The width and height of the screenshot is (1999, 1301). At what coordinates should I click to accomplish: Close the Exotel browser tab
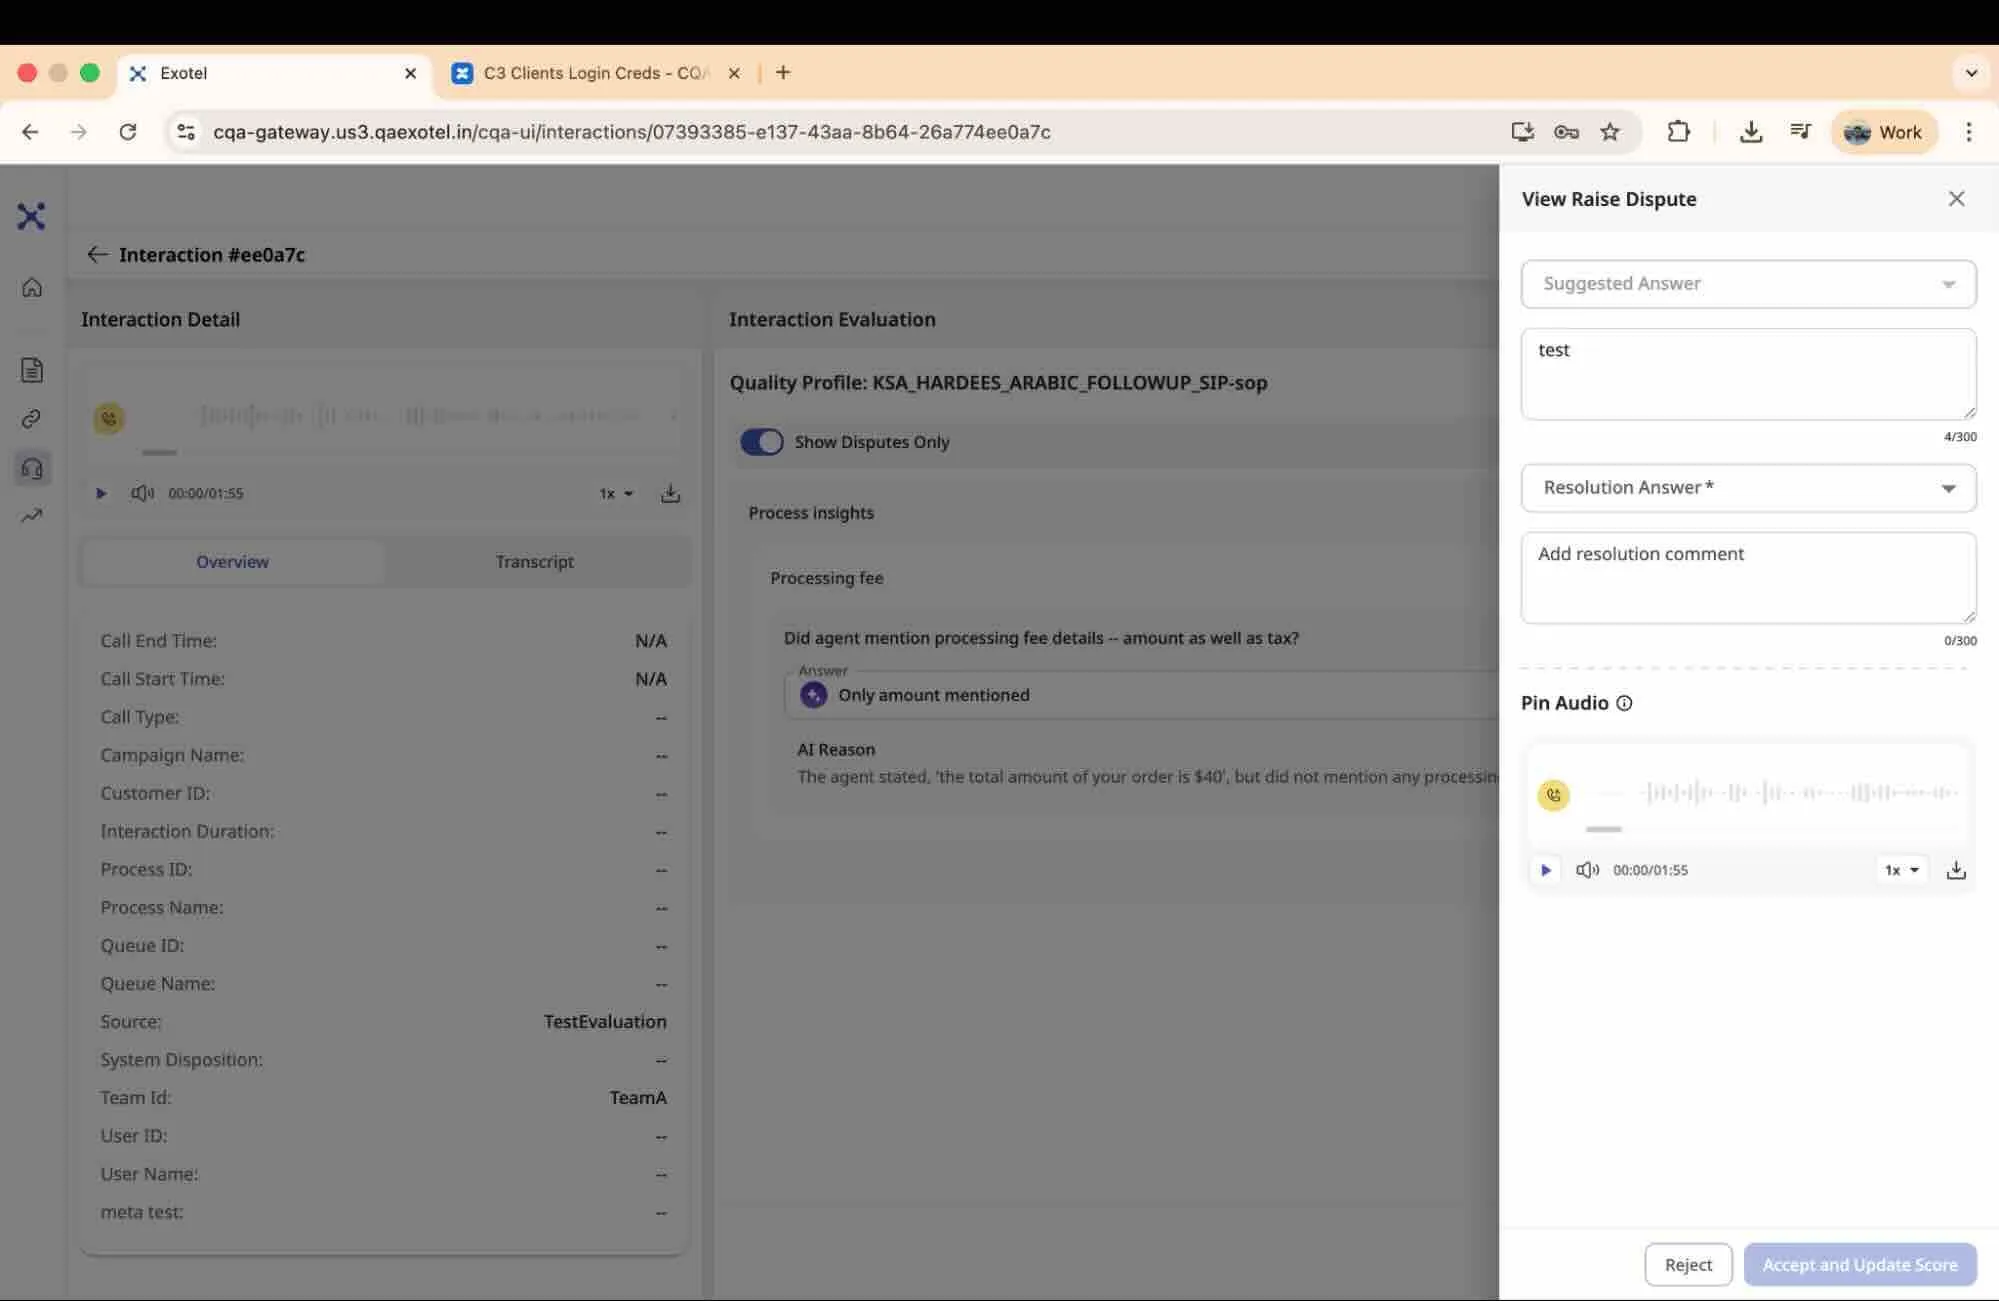click(x=410, y=73)
